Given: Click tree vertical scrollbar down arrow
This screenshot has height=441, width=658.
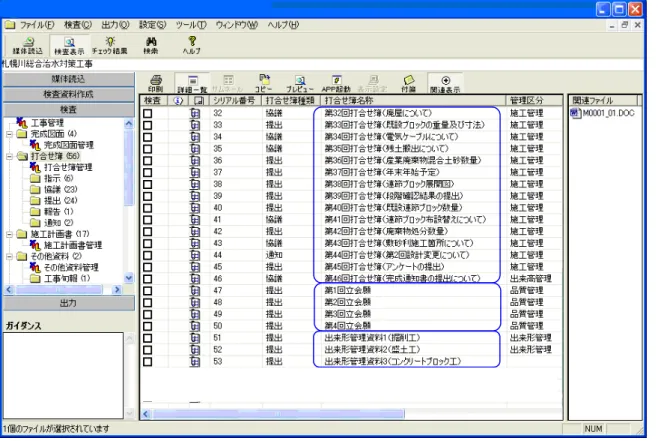Looking at the screenshot, I should pos(129,278).
